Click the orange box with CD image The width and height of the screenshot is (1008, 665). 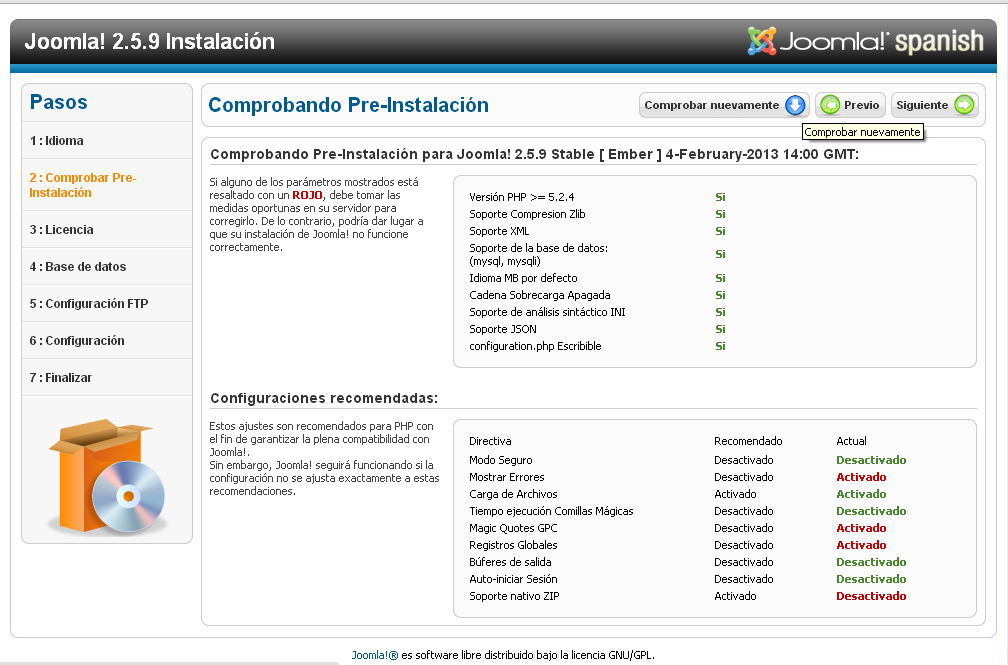pos(107,477)
